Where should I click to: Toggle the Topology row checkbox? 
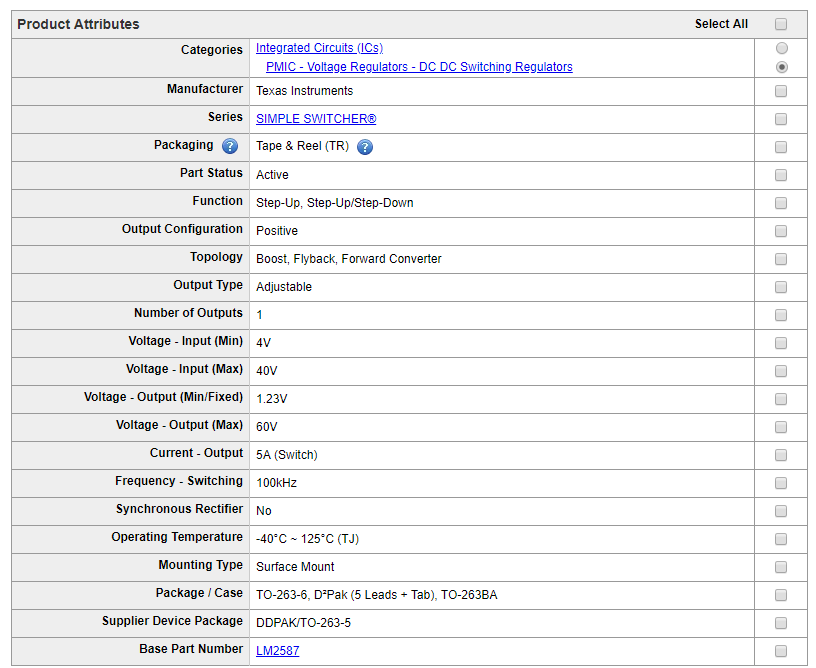781,259
